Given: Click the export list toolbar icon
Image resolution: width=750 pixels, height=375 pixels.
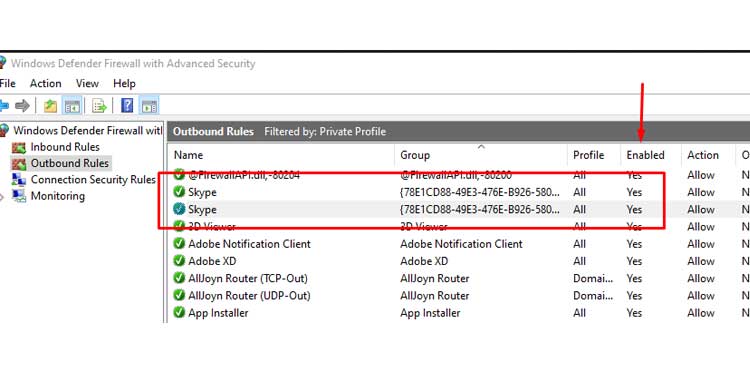Looking at the screenshot, I should pyautogui.click(x=99, y=106).
